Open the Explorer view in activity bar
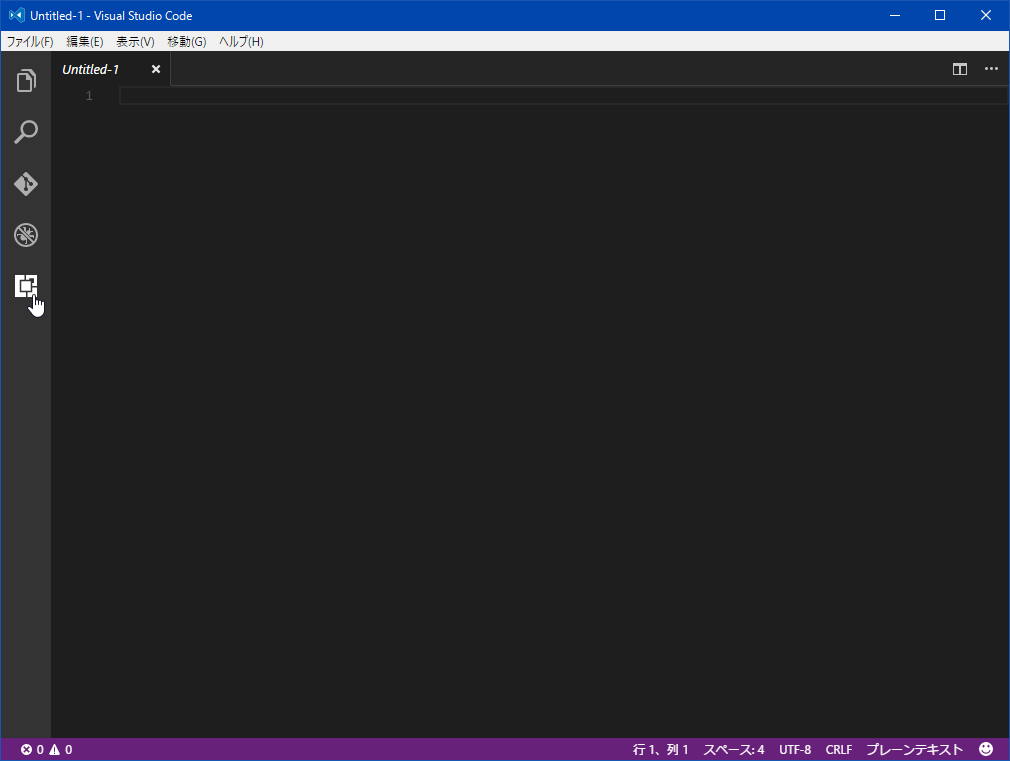1010x761 pixels. (26, 81)
